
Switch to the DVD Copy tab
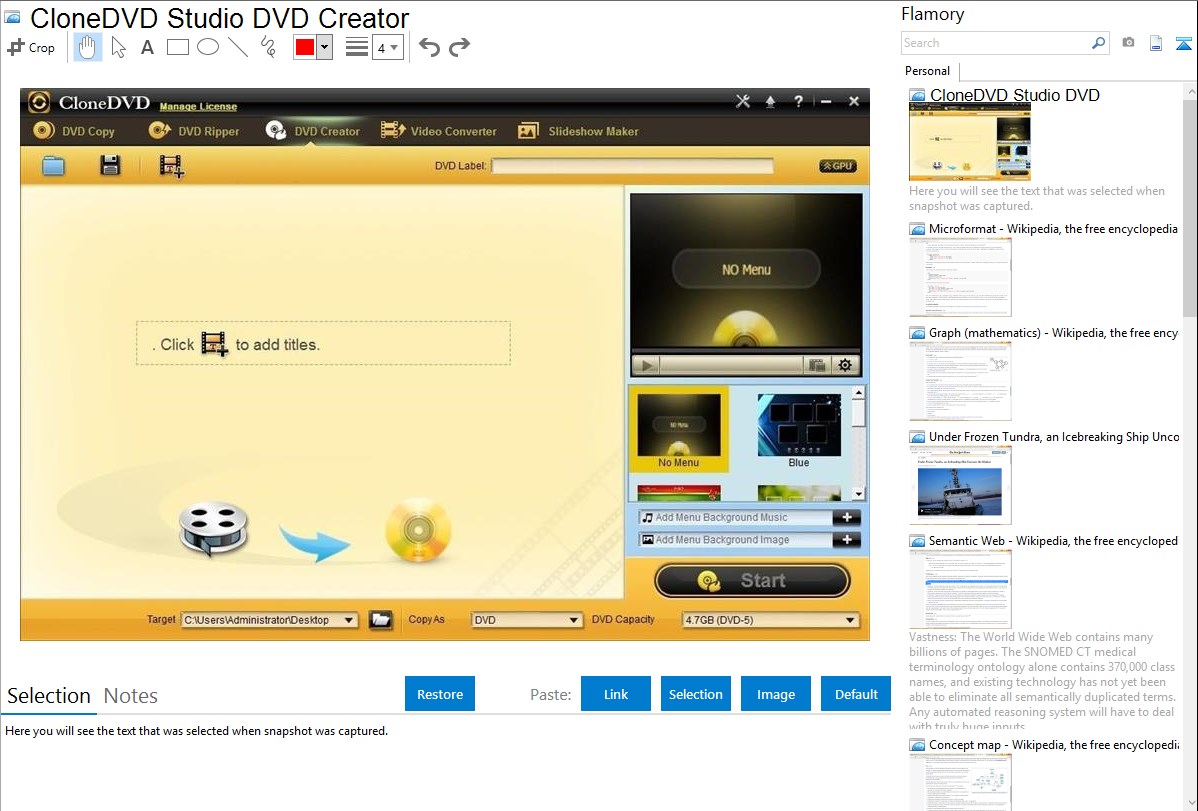pyautogui.click(x=74, y=131)
